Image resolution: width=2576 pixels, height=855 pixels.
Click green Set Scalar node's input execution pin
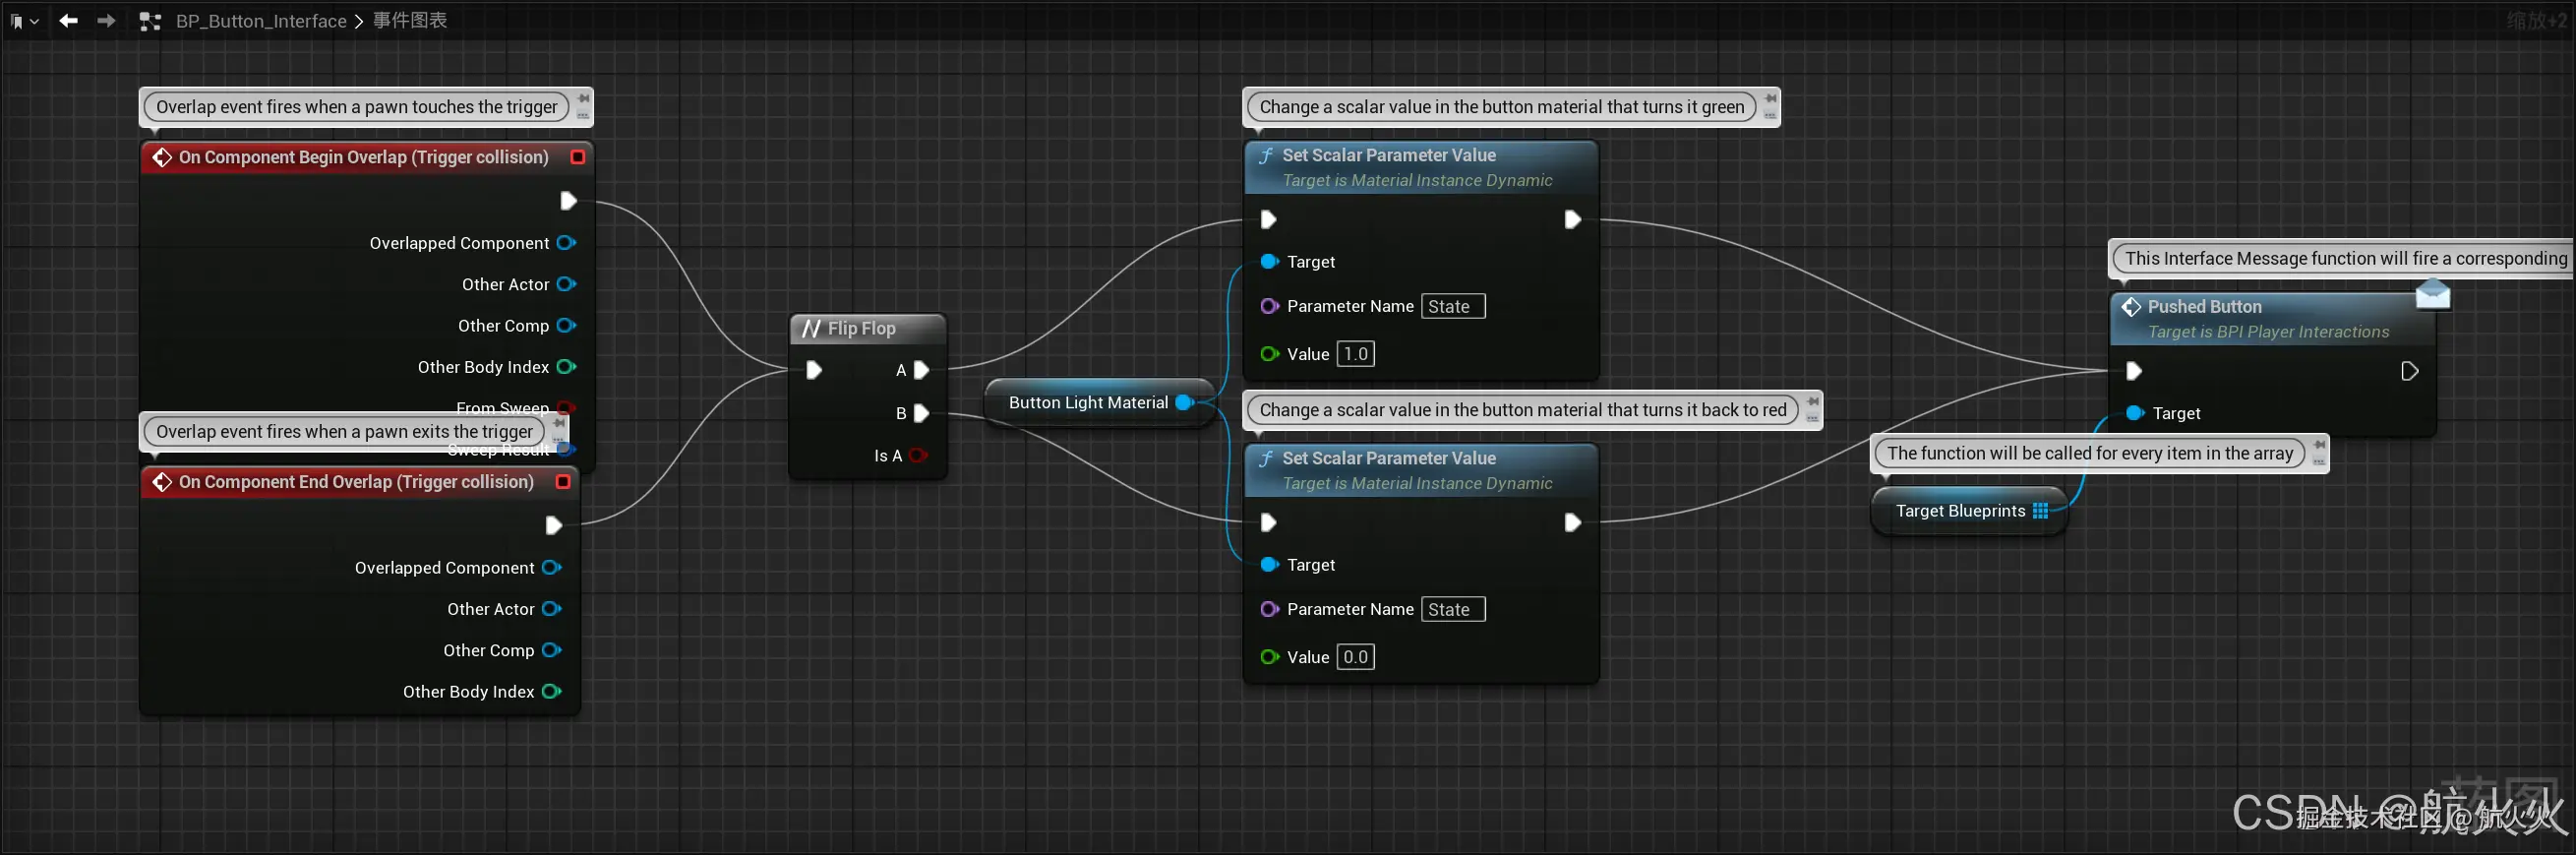coord(1268,219)
